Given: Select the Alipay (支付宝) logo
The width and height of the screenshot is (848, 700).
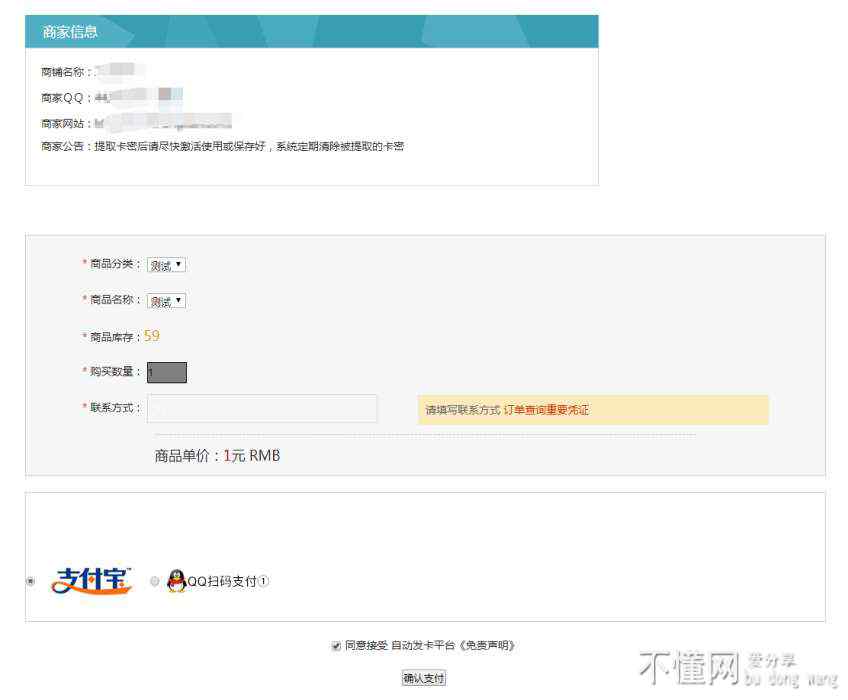Looking at the screenshot, I should tap(91, 581).
